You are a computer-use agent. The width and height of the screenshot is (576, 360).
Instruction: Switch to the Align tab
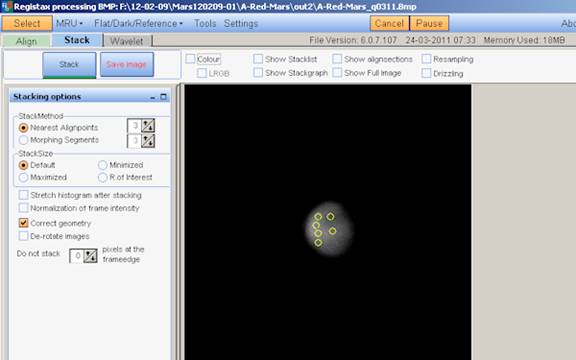(26, 41)
